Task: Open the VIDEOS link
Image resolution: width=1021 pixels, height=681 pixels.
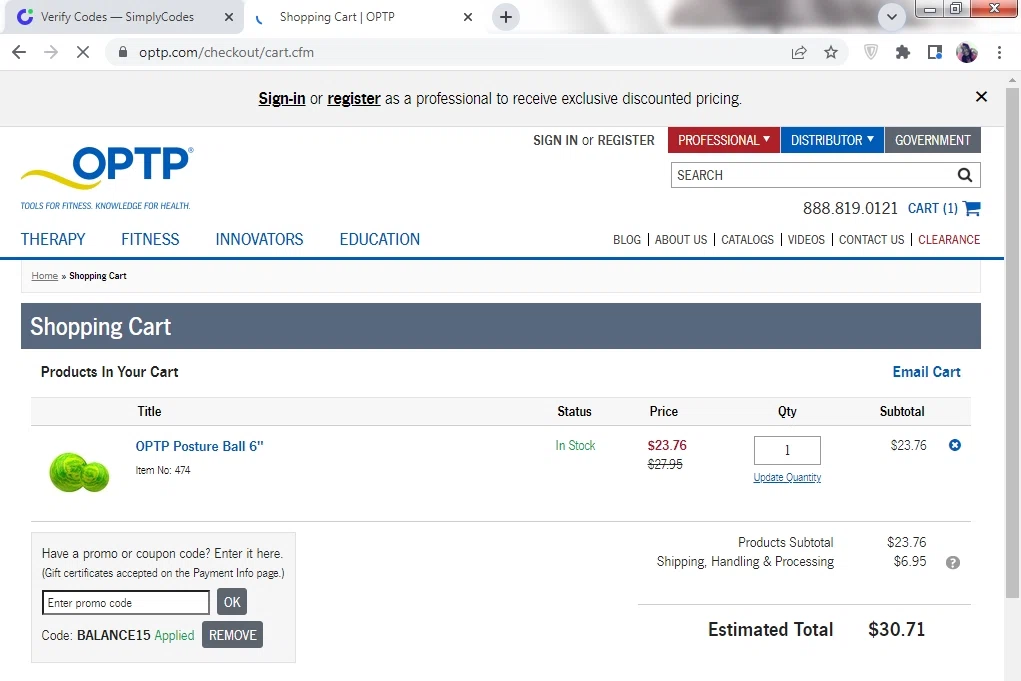Action: 805,240
